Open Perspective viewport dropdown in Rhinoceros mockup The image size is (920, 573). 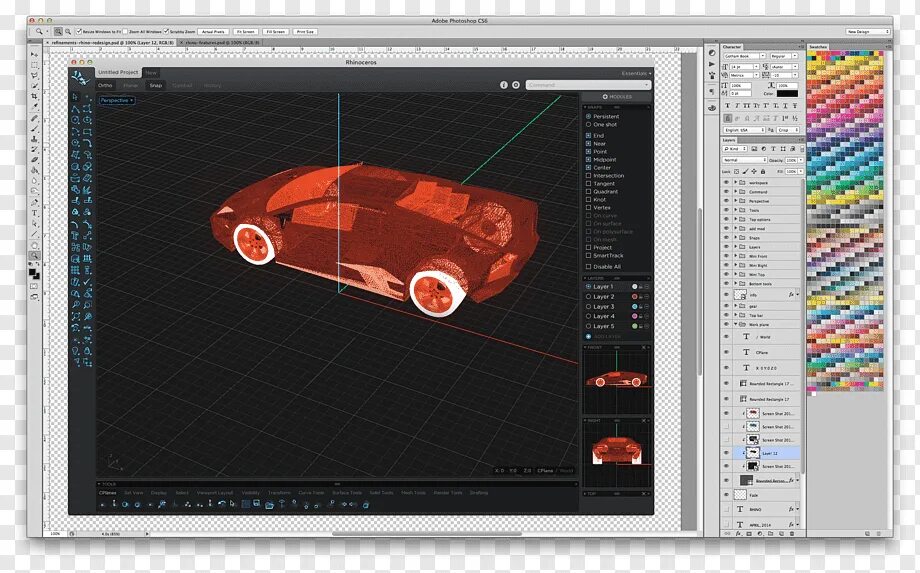[x=117, y=100]
